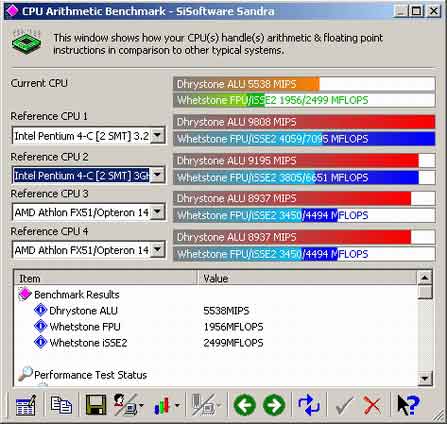The image size is (447, 424).
Task: Click the red X cancel icon
Action: 372,405
